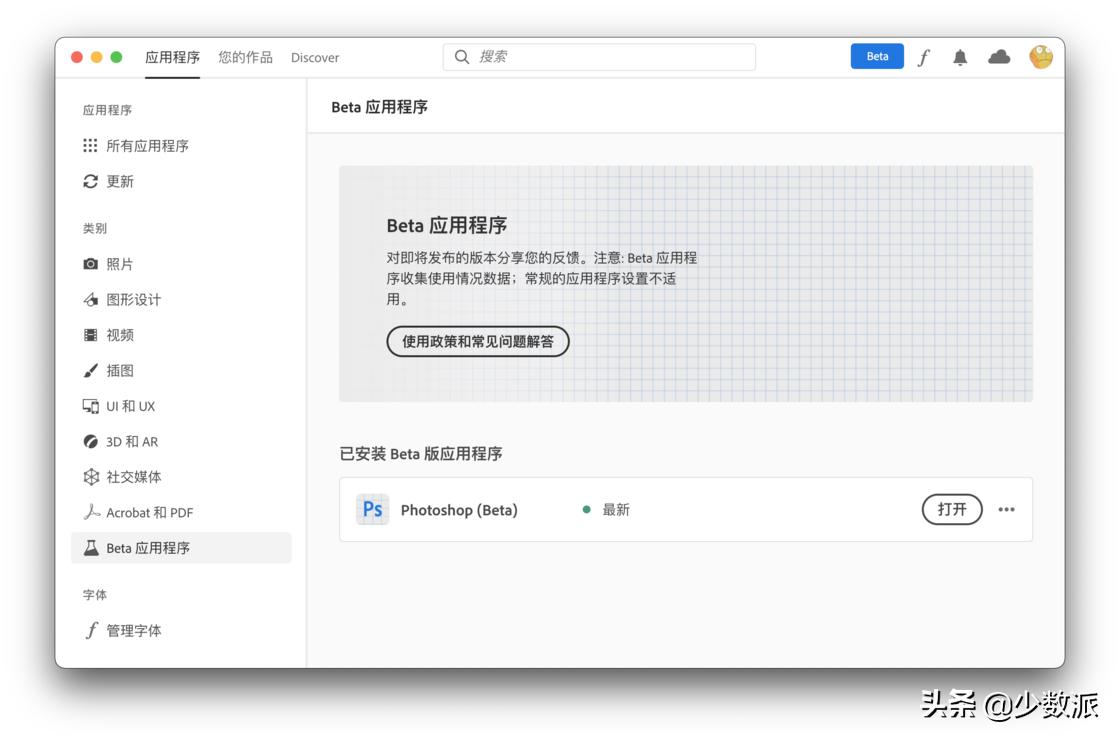The width and height of the screenshot is (1120, 741).
Task: Click the Creative Cloud storage icon
Action: [x=999, y=57]
